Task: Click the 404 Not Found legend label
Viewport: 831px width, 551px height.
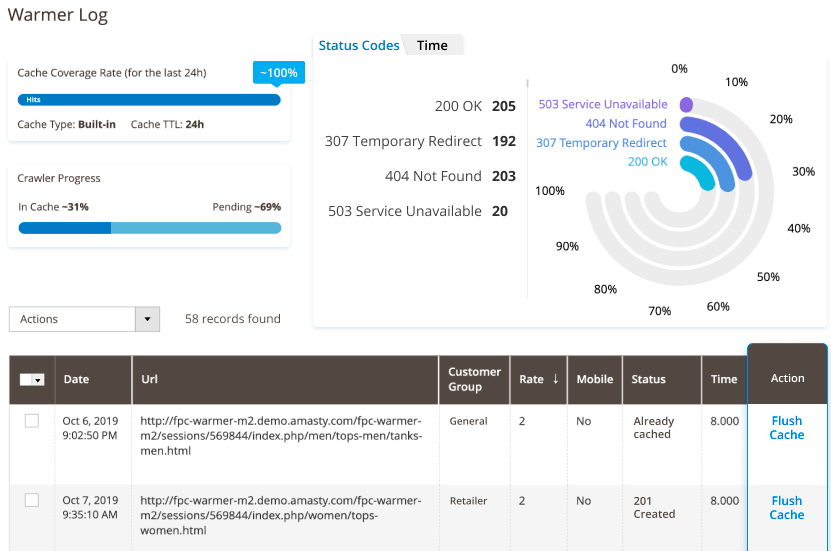Action: click(x=626, y=123)
